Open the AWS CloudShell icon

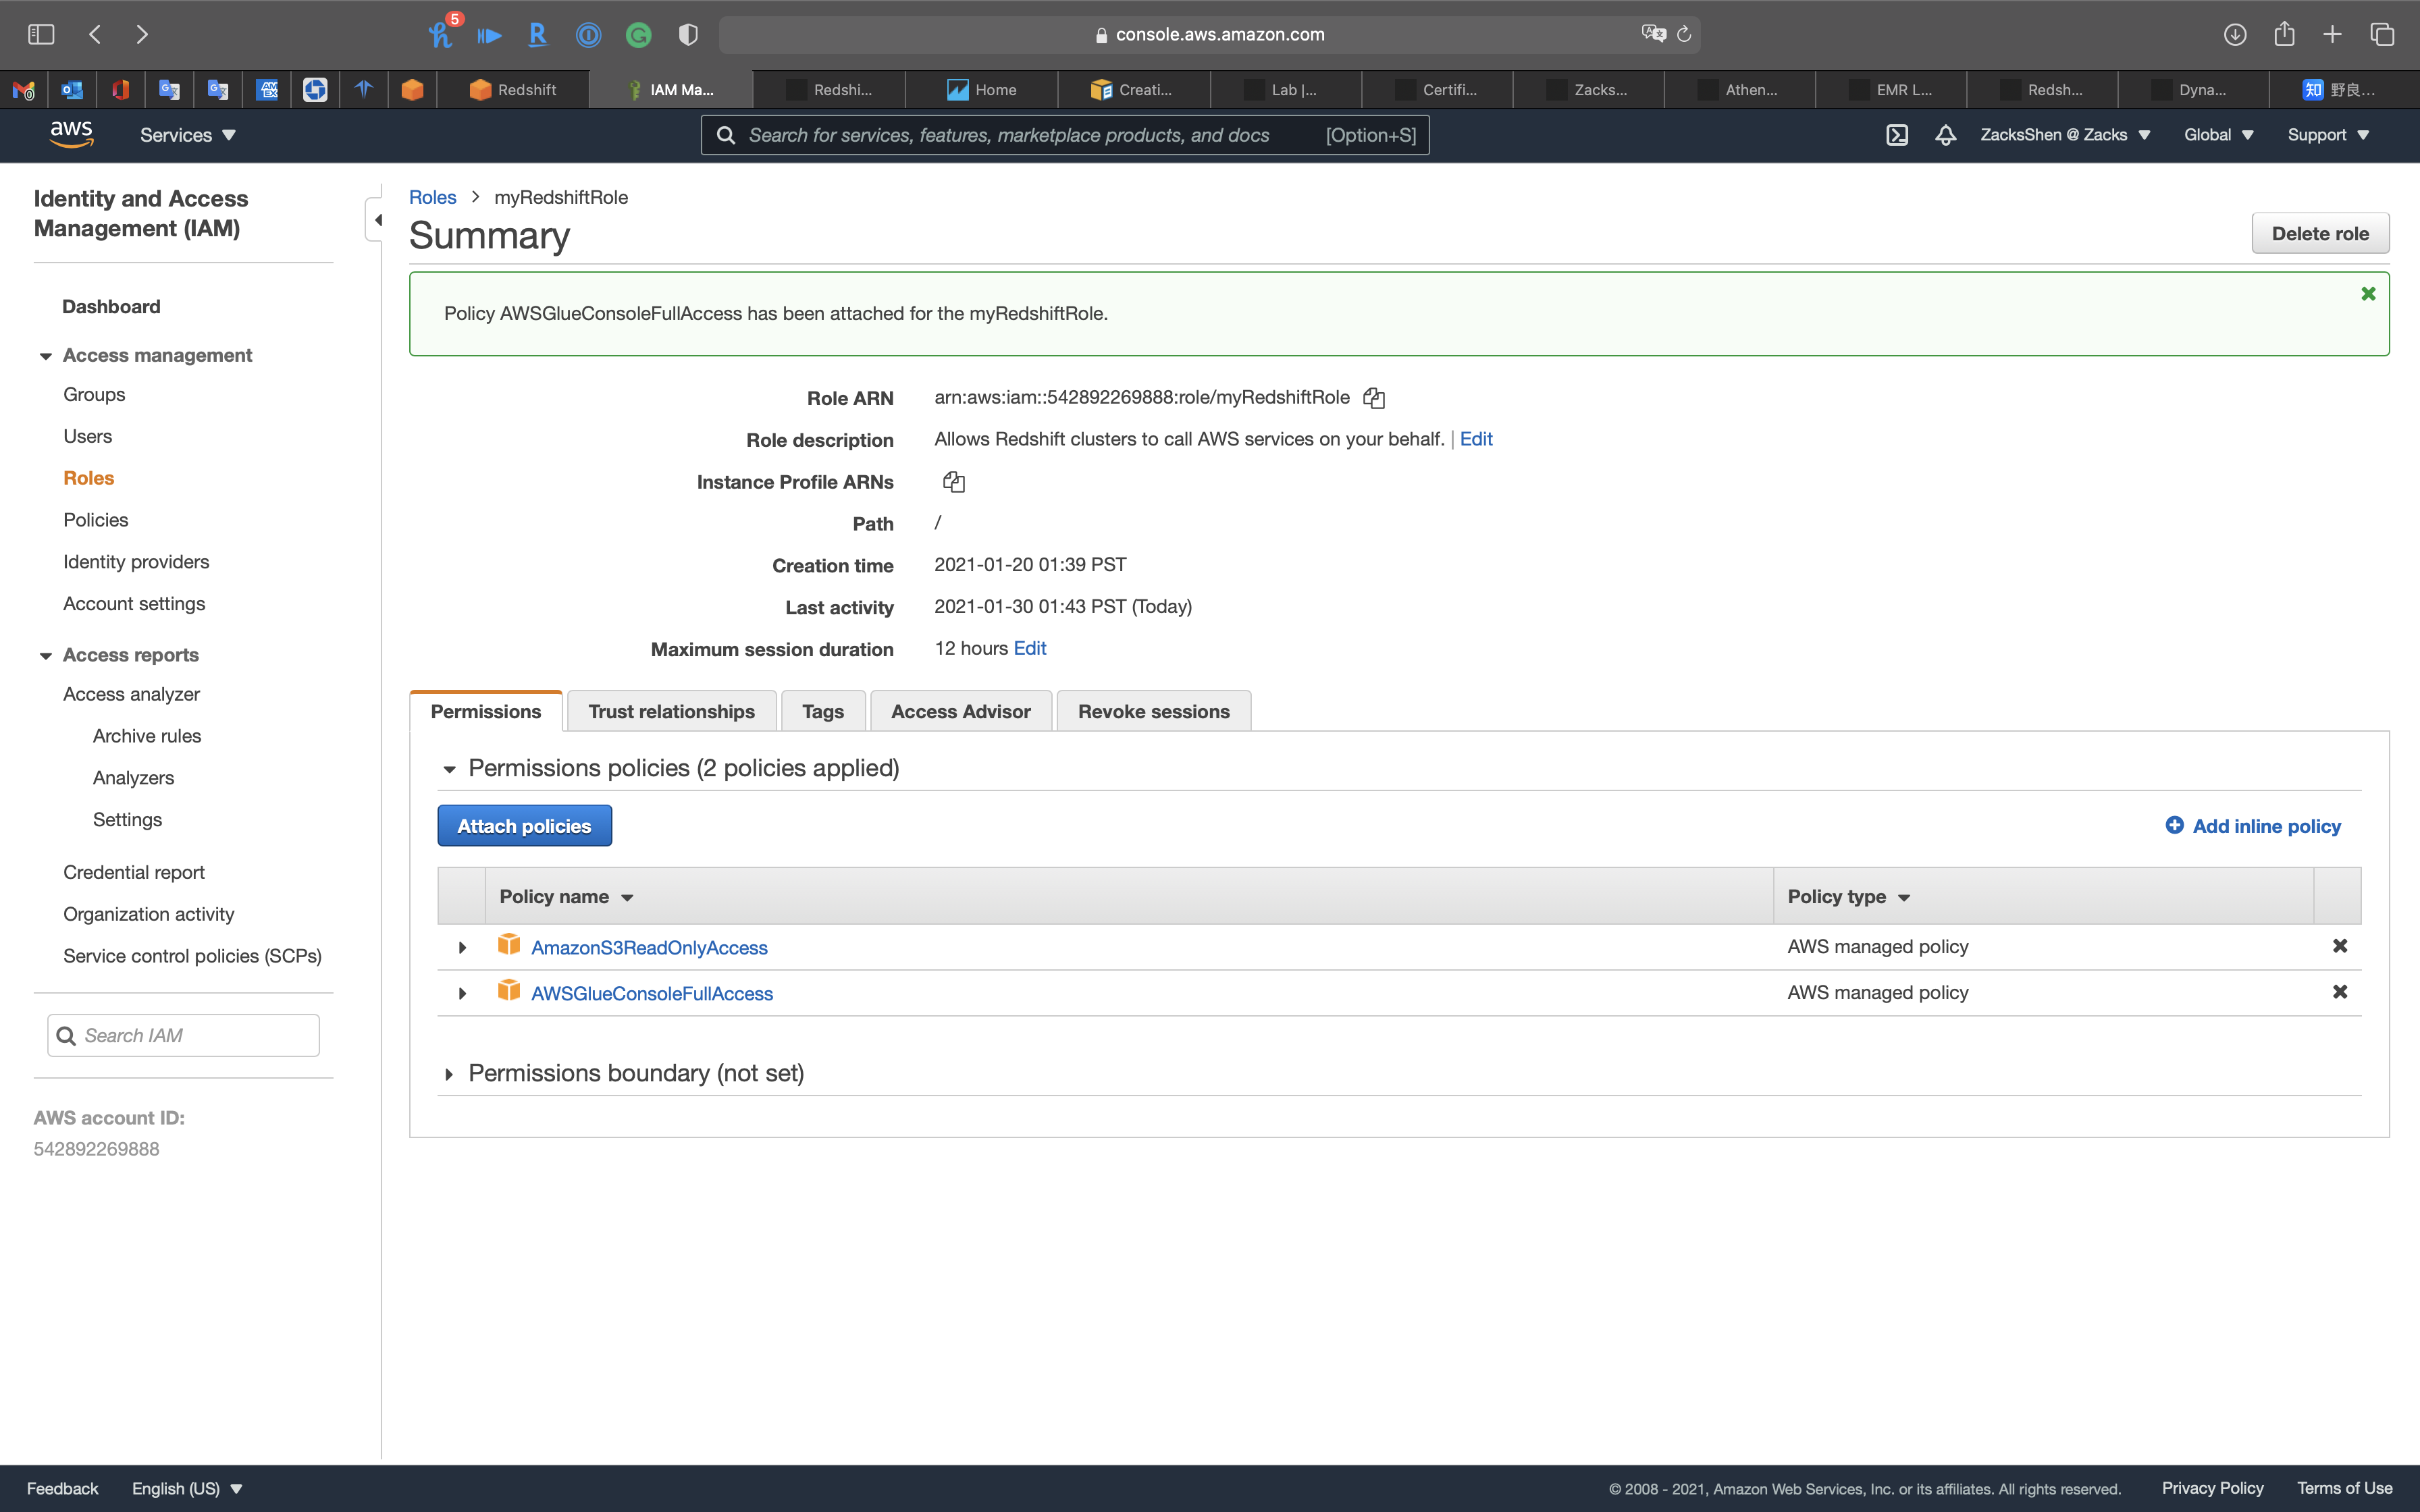[x=1897, y=135]
